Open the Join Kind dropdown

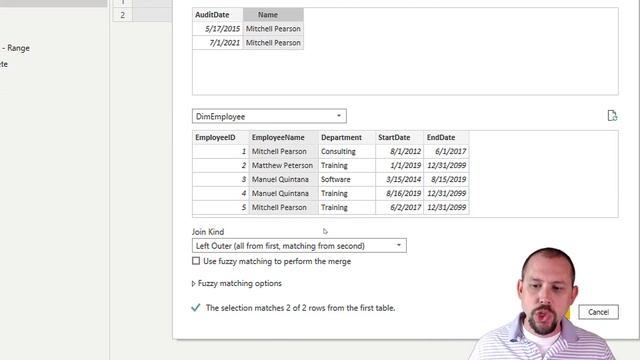(299, 246)
